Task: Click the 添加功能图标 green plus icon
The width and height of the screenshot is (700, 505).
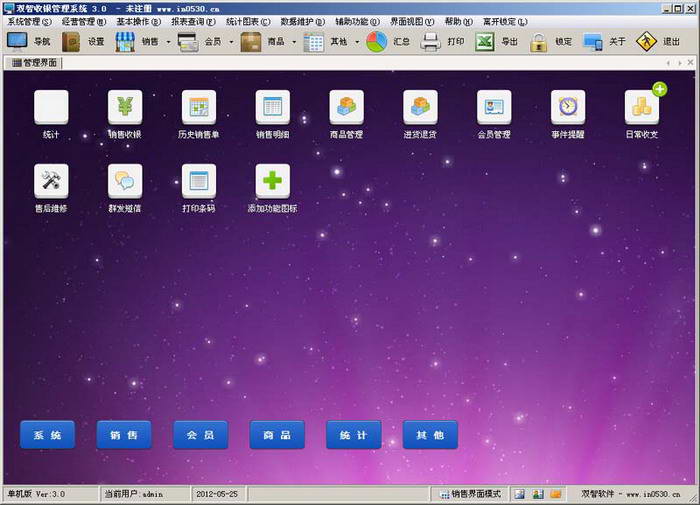Action: pos(272,181)
